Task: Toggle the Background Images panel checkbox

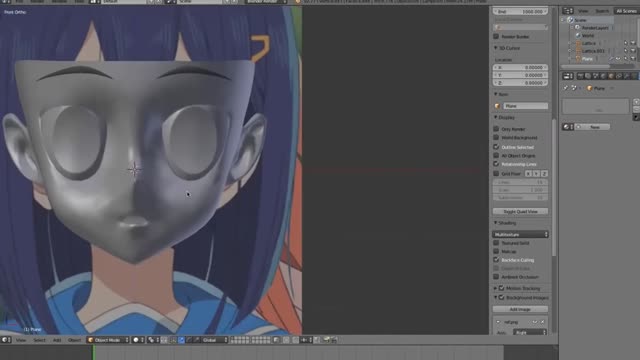Action: tap(502, 298)
